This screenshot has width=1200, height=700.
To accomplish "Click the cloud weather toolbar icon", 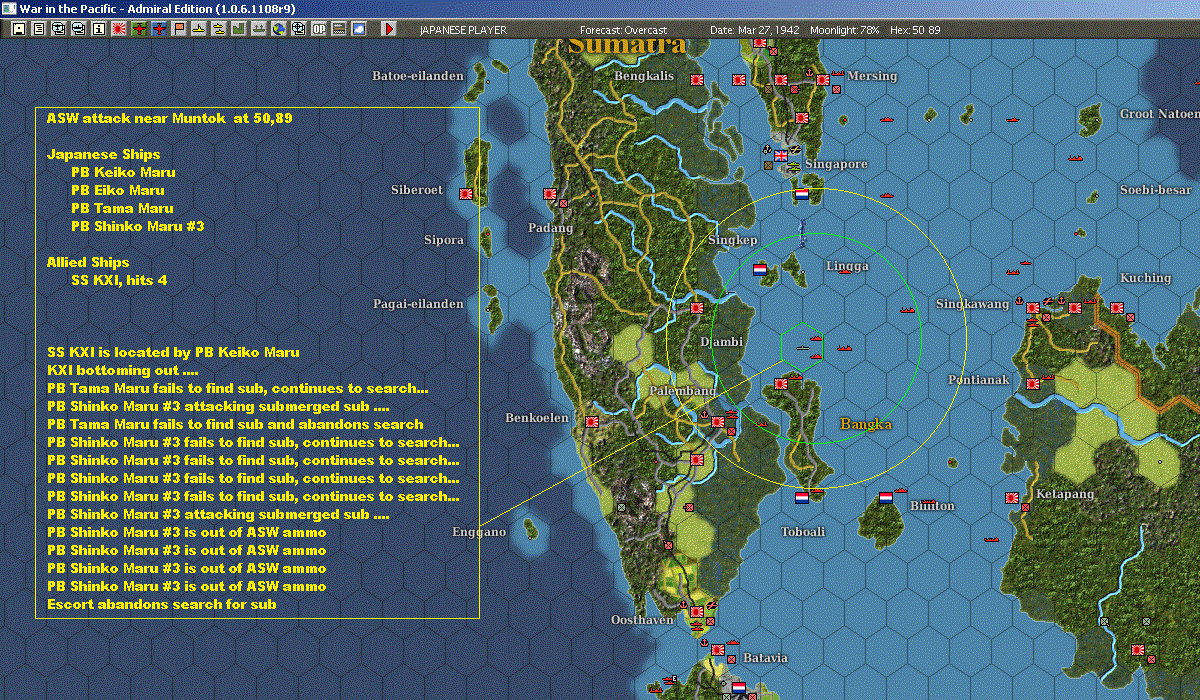I will (x=359, y=29).
